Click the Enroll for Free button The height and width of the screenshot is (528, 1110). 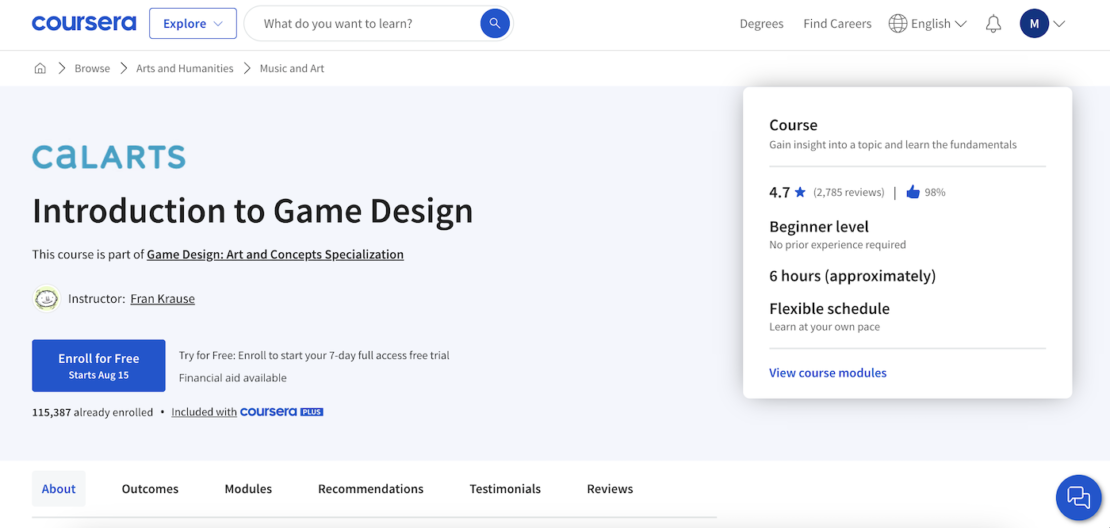click(98, 366)
